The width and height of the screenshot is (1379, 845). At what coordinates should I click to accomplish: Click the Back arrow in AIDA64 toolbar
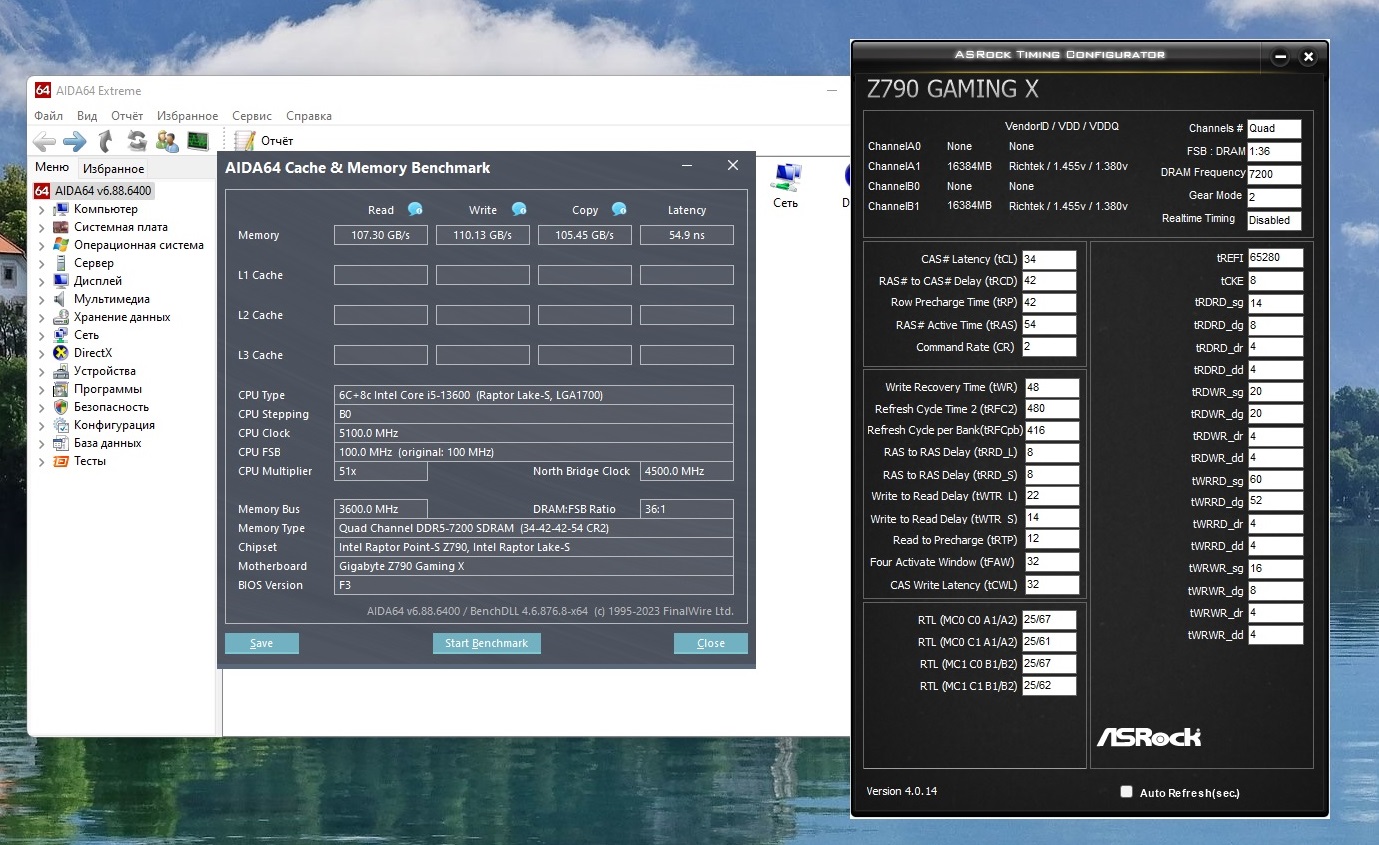(44, 141)
